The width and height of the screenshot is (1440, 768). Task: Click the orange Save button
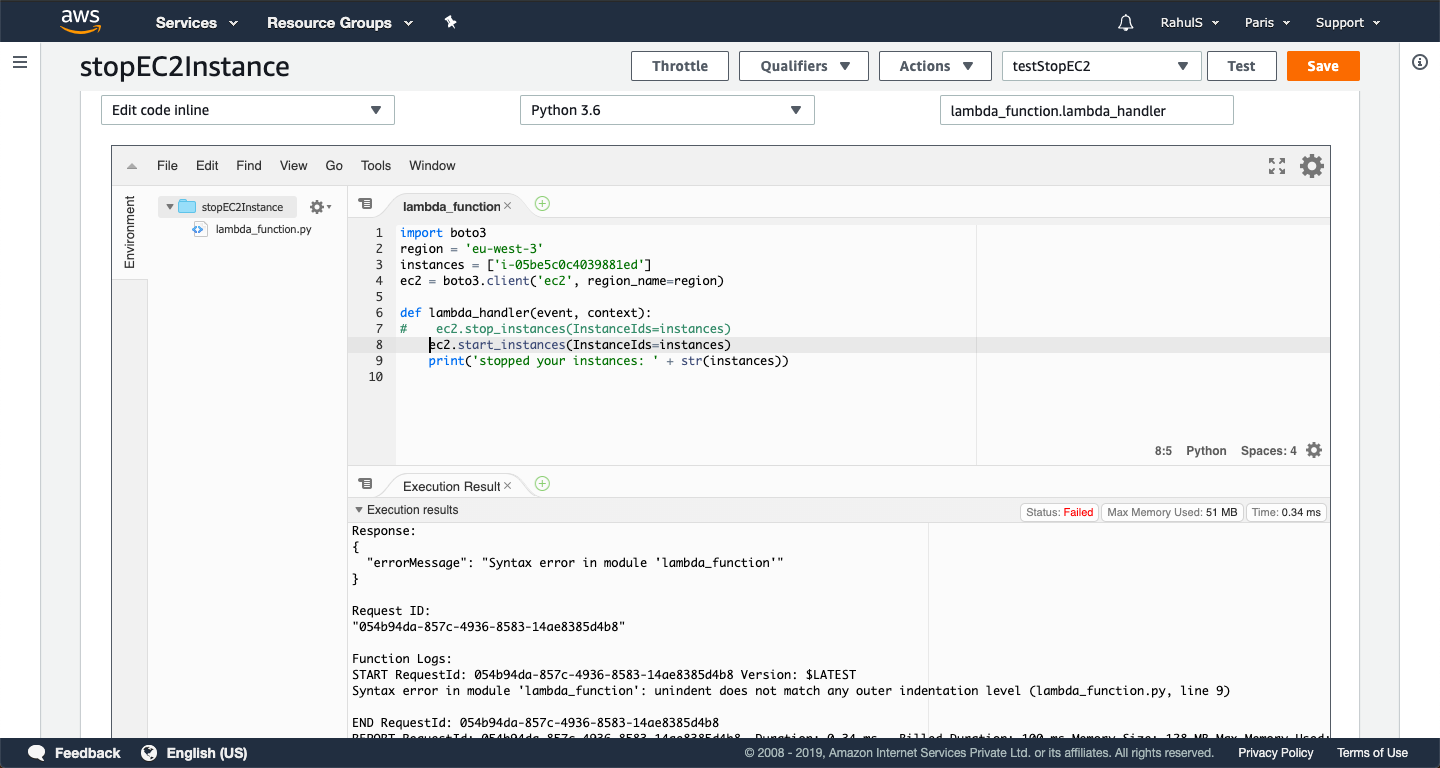(x=1322, y=66)
